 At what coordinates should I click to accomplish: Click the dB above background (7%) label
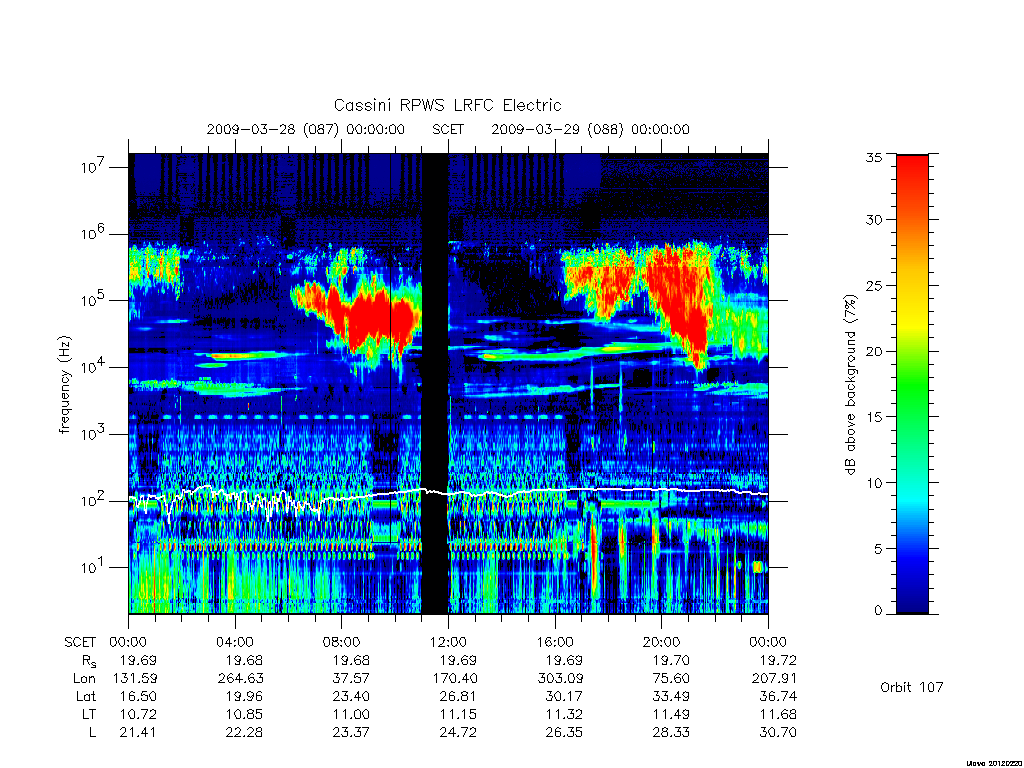coord(850,385)
